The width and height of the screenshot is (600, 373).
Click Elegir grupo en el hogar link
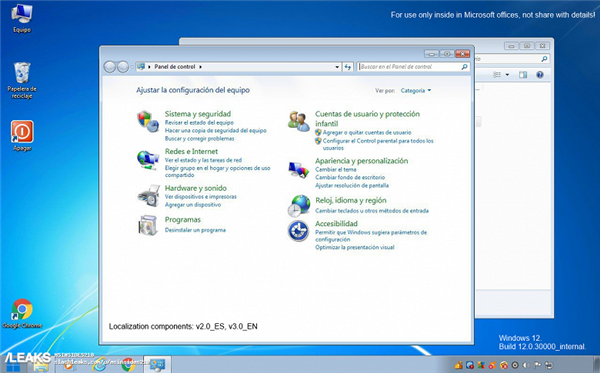point(217,171)
